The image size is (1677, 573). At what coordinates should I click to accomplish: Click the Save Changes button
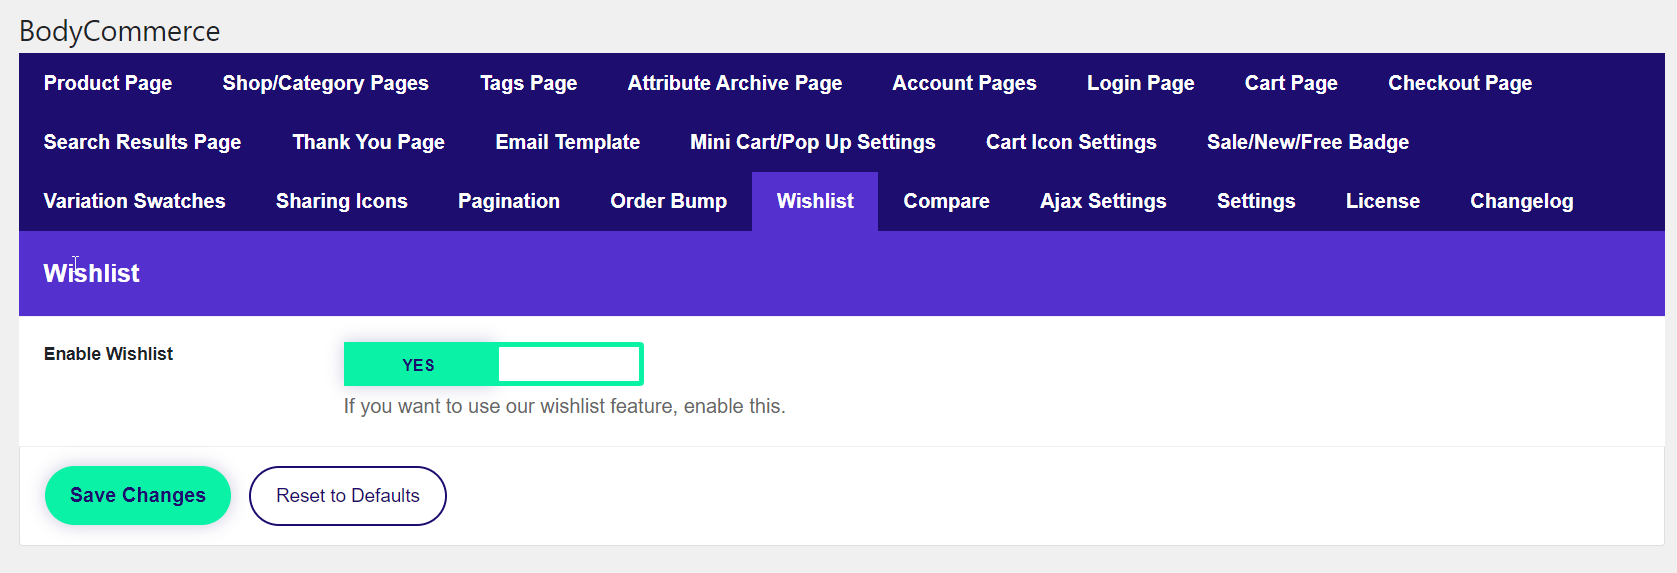click(138, 495)
